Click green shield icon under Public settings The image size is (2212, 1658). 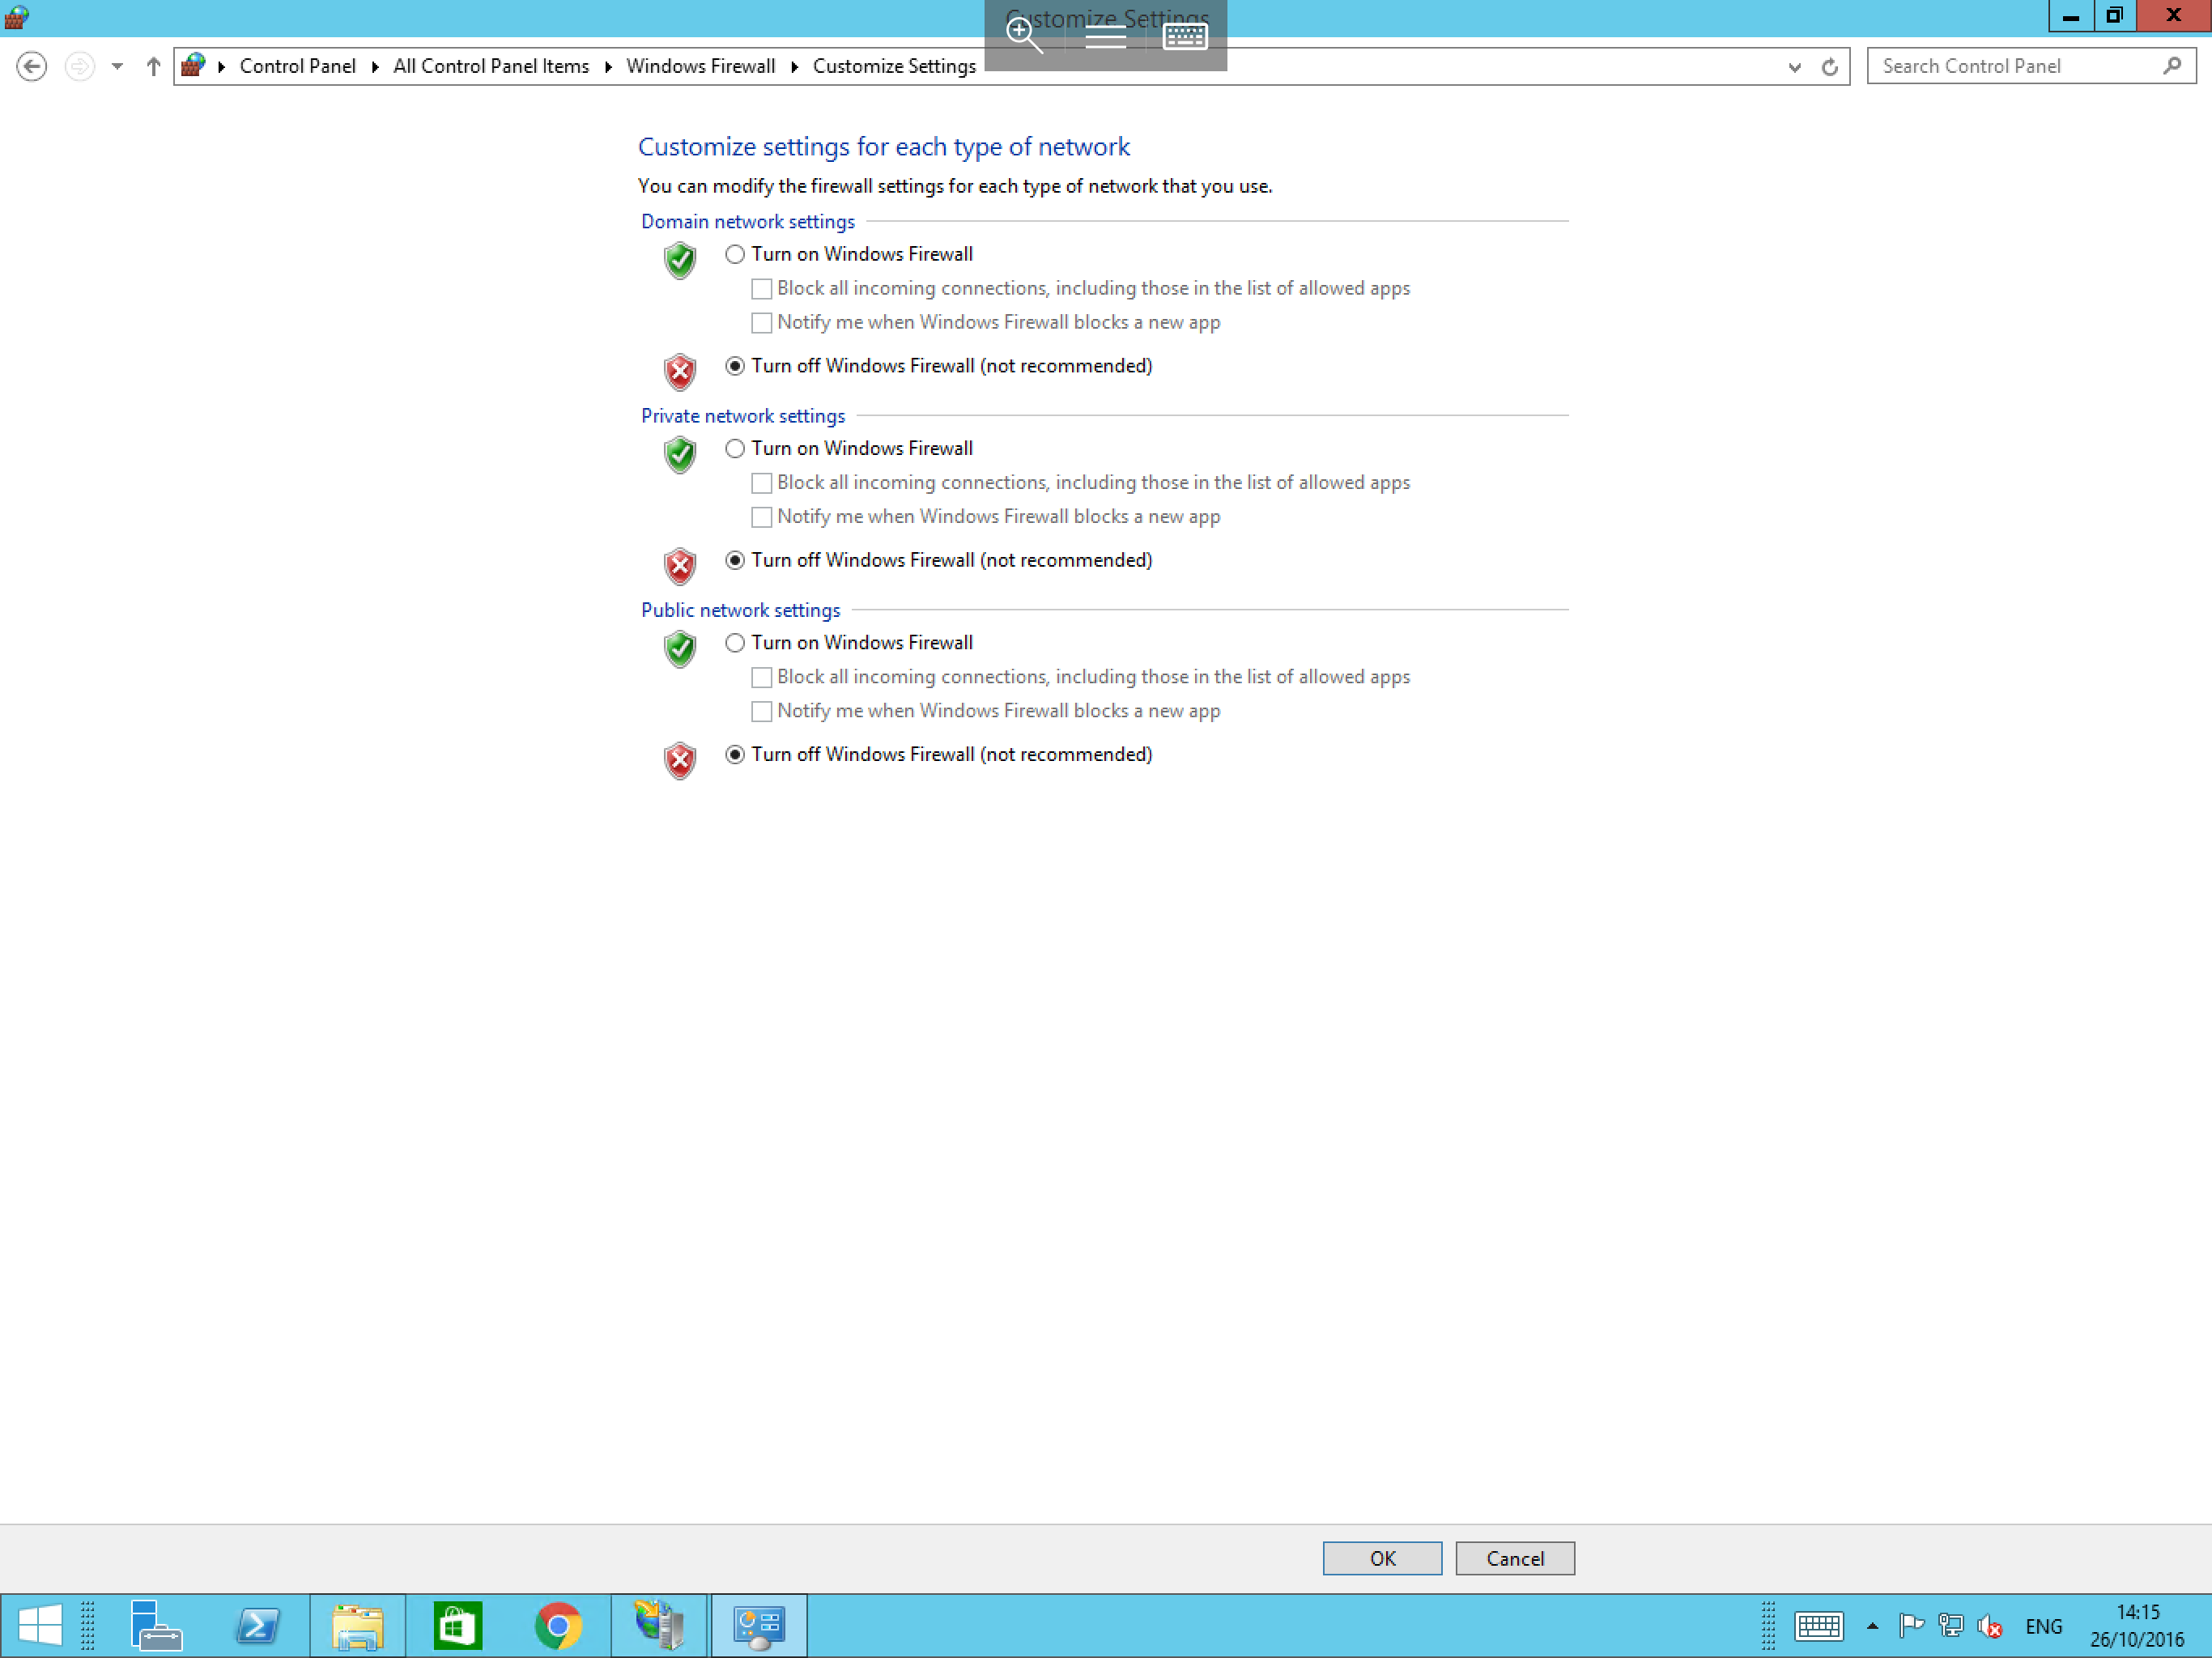click(680, 649)
